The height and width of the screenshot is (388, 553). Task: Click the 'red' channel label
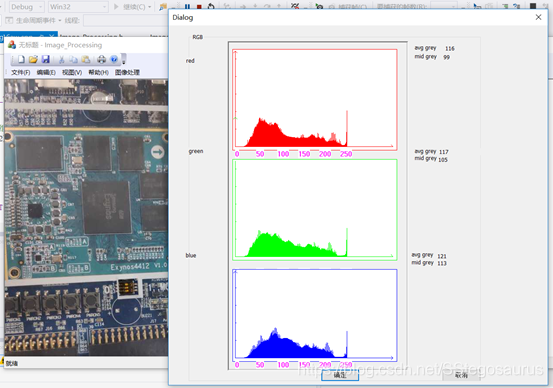(x=190, y=61)
